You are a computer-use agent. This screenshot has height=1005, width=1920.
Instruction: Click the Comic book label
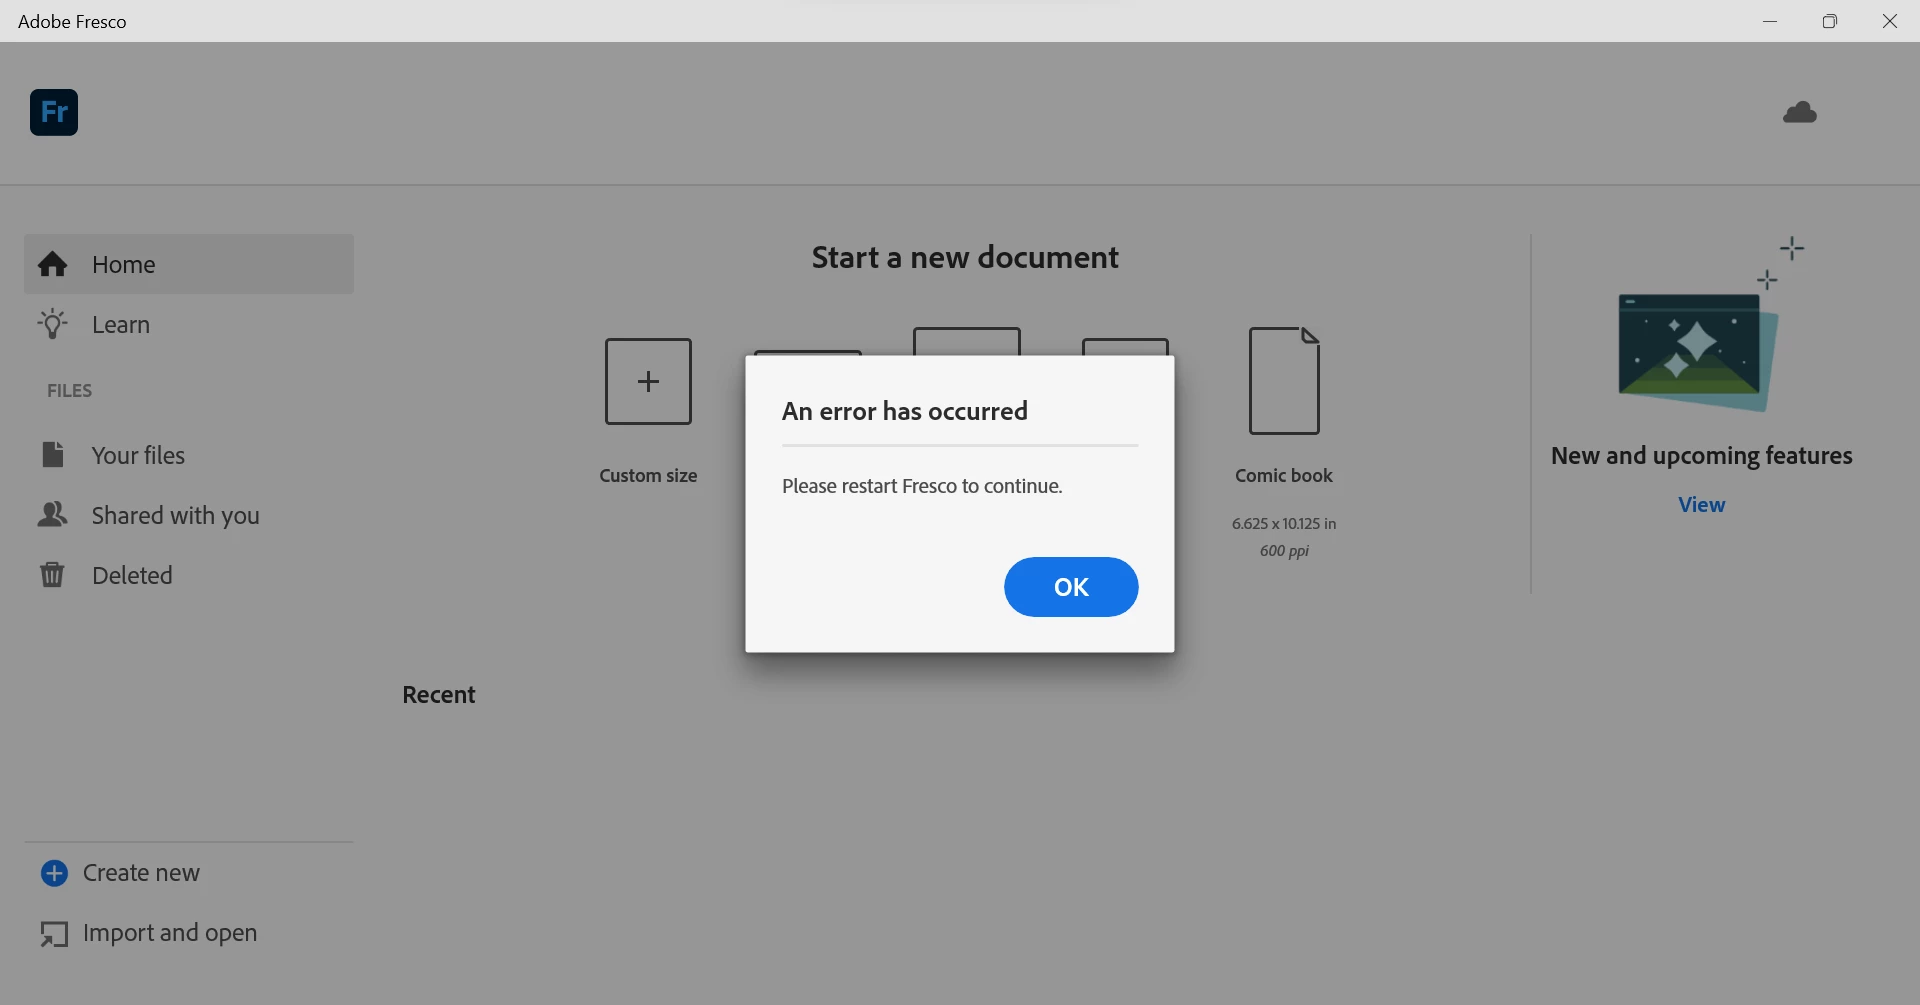click(x=1284, y=476)
